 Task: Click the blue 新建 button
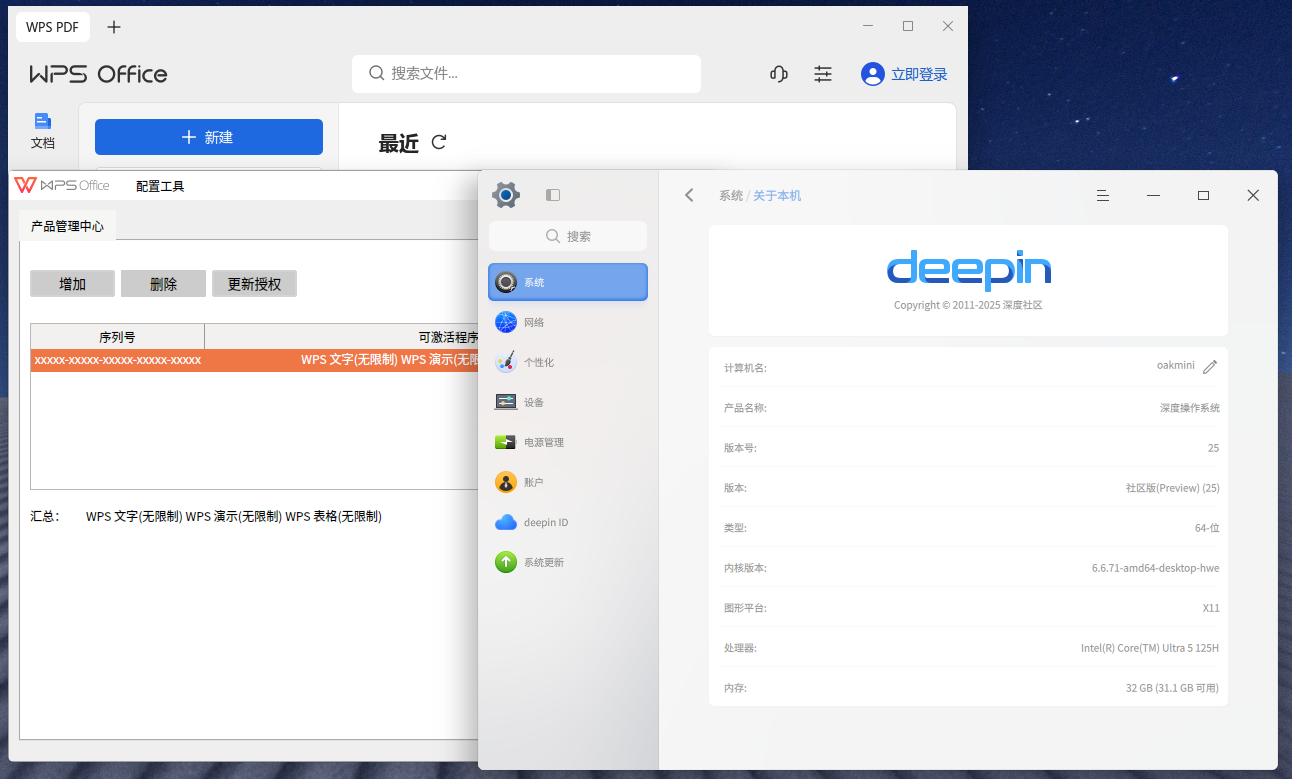click(209, 137)
